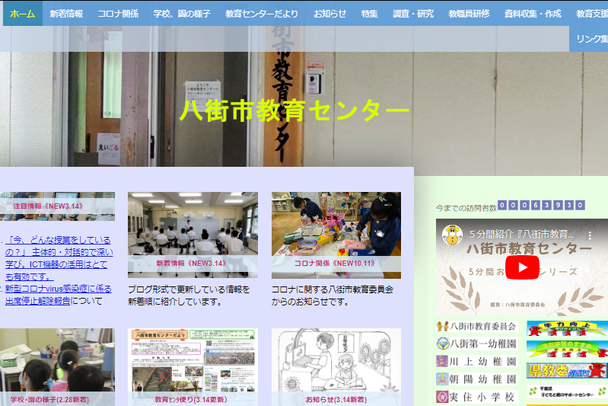The width and height of the screenshot is (608, 406).
Task: Follow the 新型コロナvirus感染症に係る出席停止解除報告 link
Action: (x=58, y=295)
